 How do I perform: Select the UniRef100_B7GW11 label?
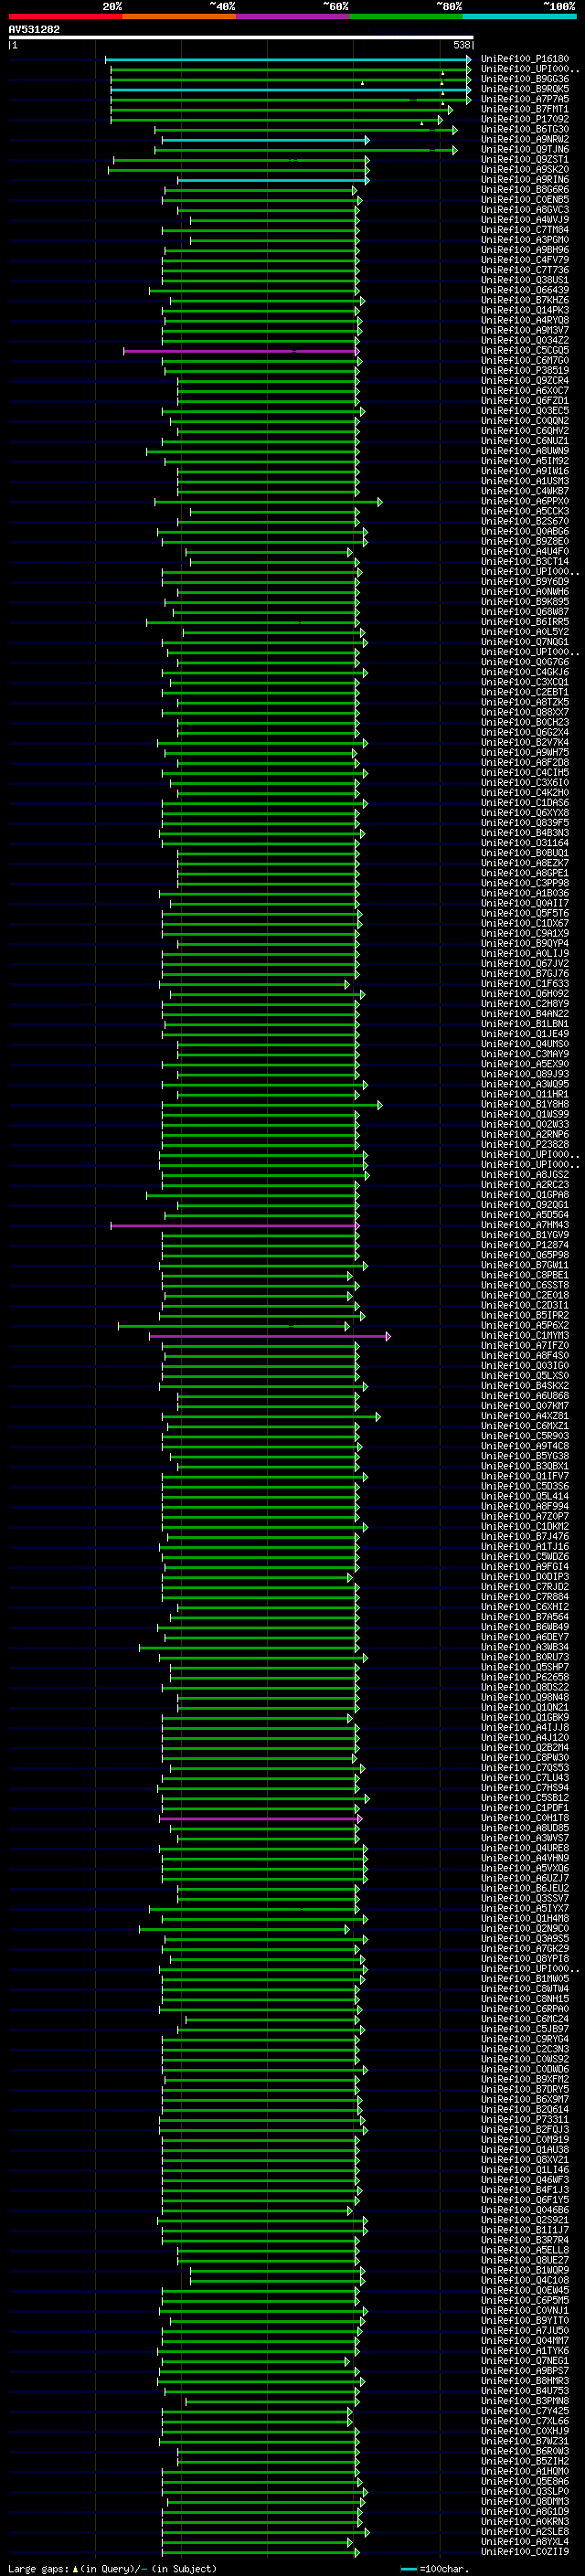pos(525,1265)
